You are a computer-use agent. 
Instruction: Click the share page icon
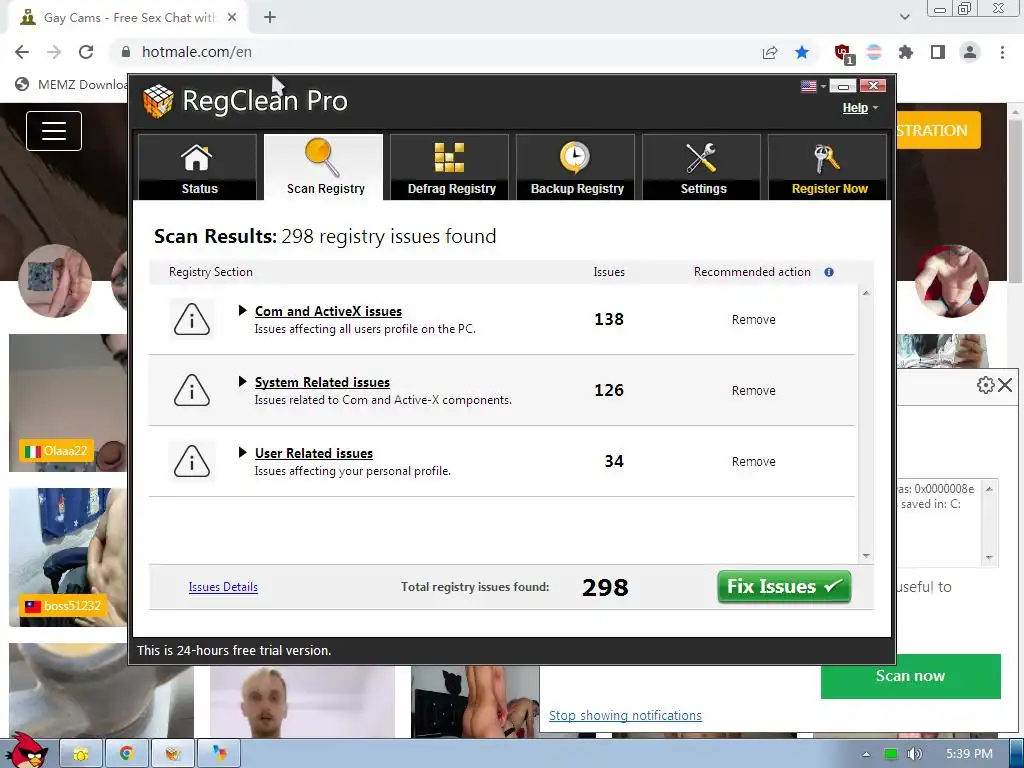(770, 52)
